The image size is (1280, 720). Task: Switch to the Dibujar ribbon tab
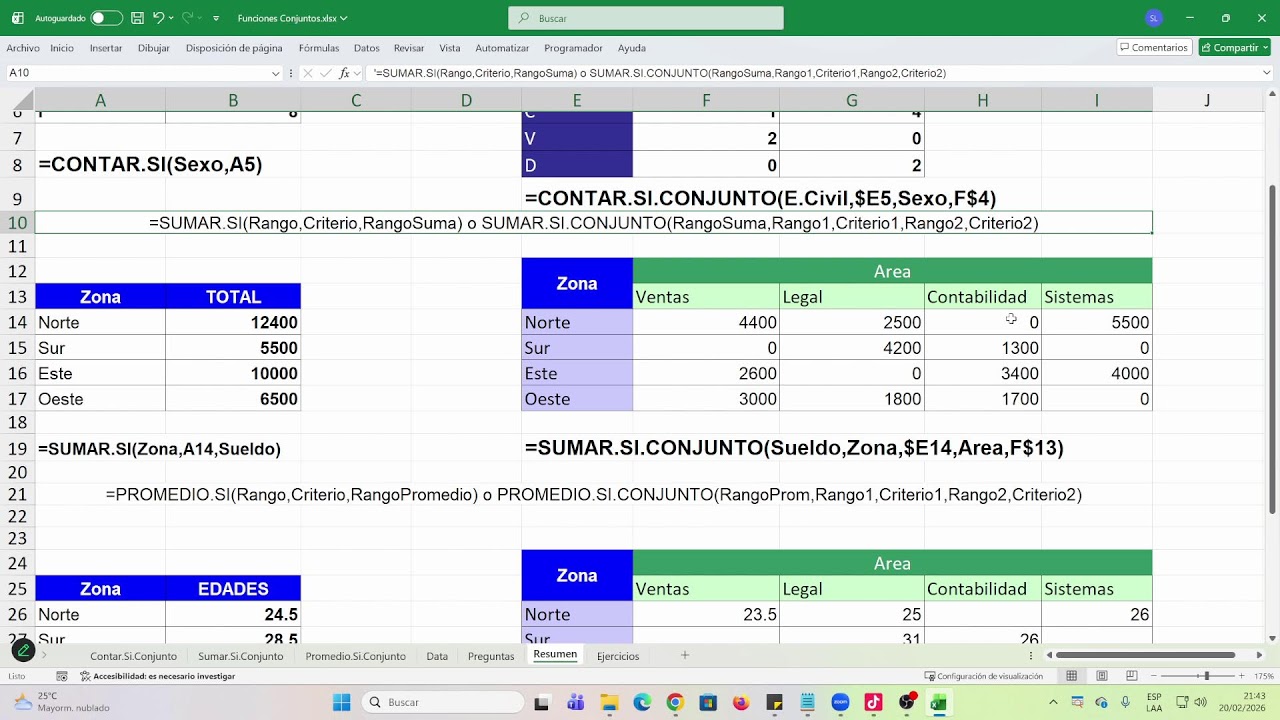154,48
